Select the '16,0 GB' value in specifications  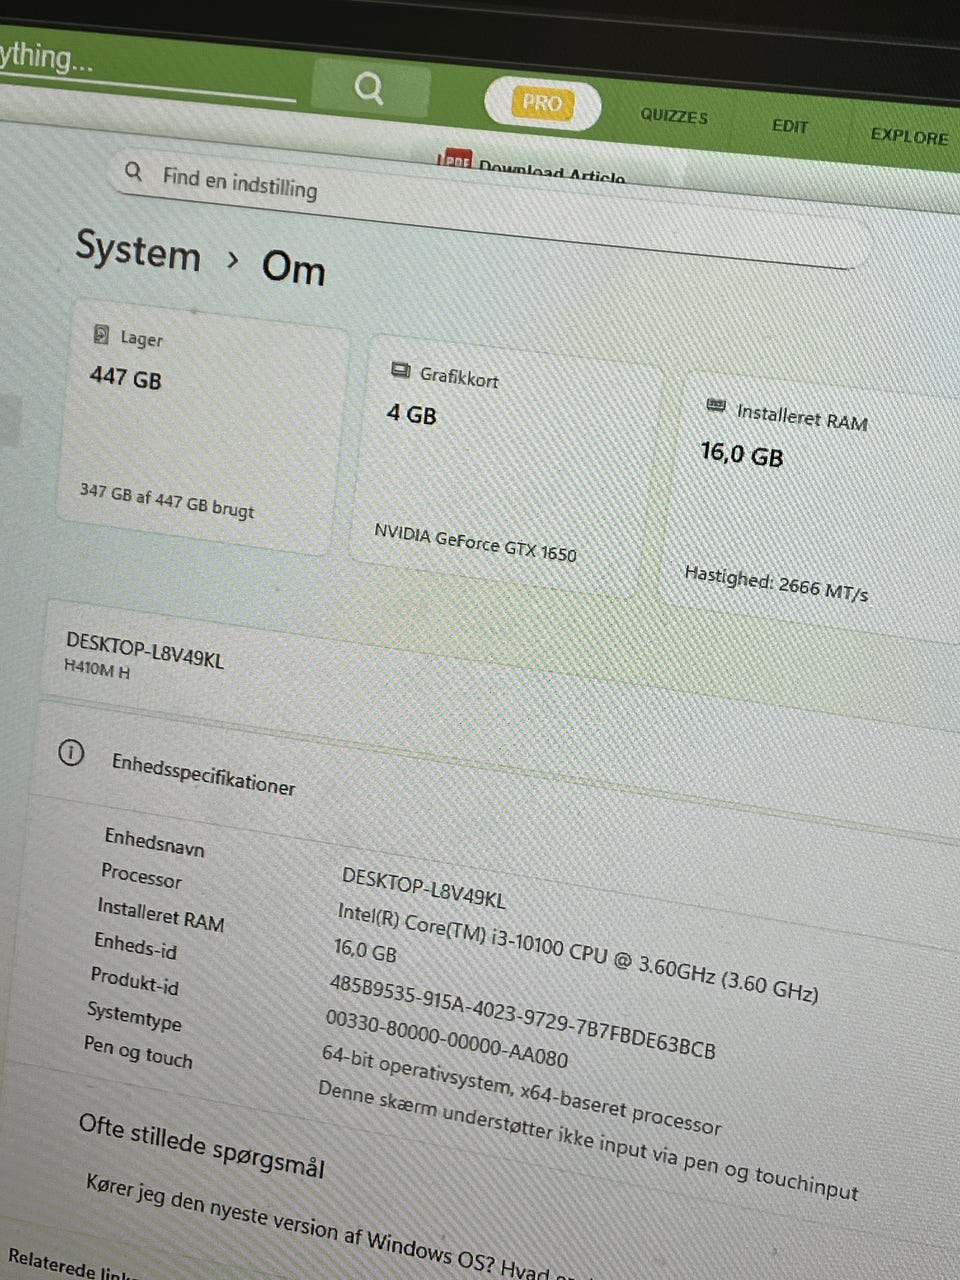pos(364,950)
